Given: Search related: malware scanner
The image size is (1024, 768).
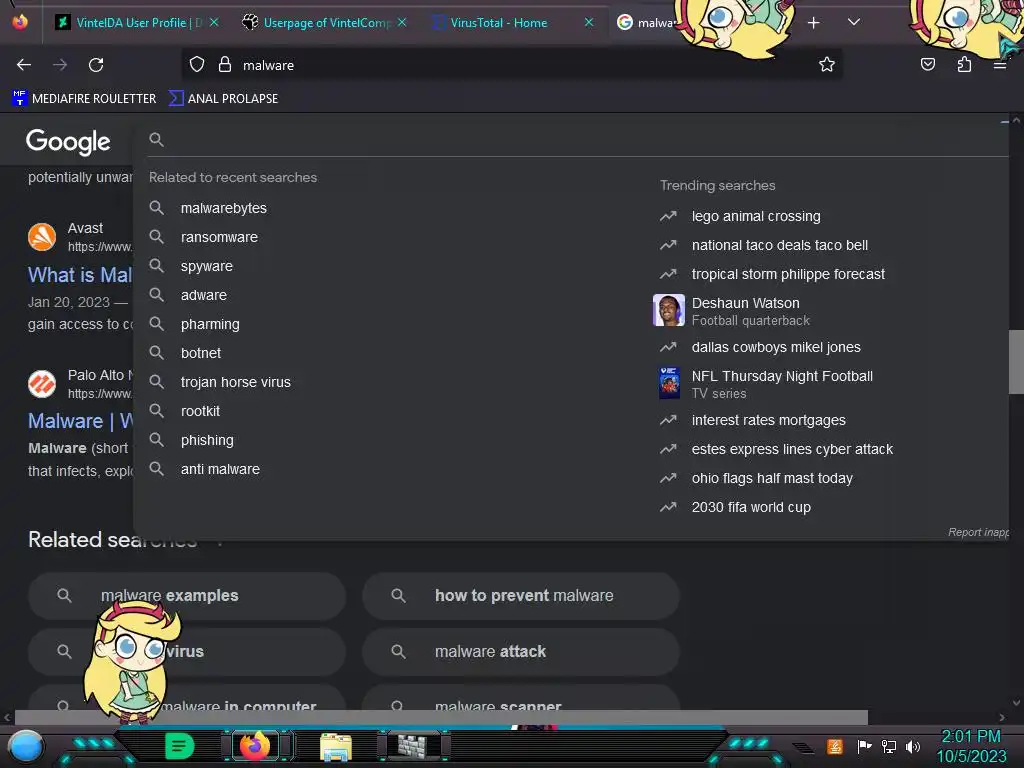Looking at the screenshot, I should point(520,699).
